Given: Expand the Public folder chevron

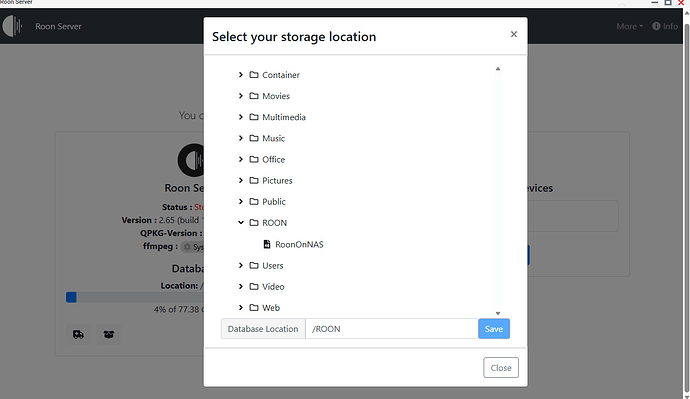Looking at the screenshot, I should pyautogui.click(x=241, y=201).
